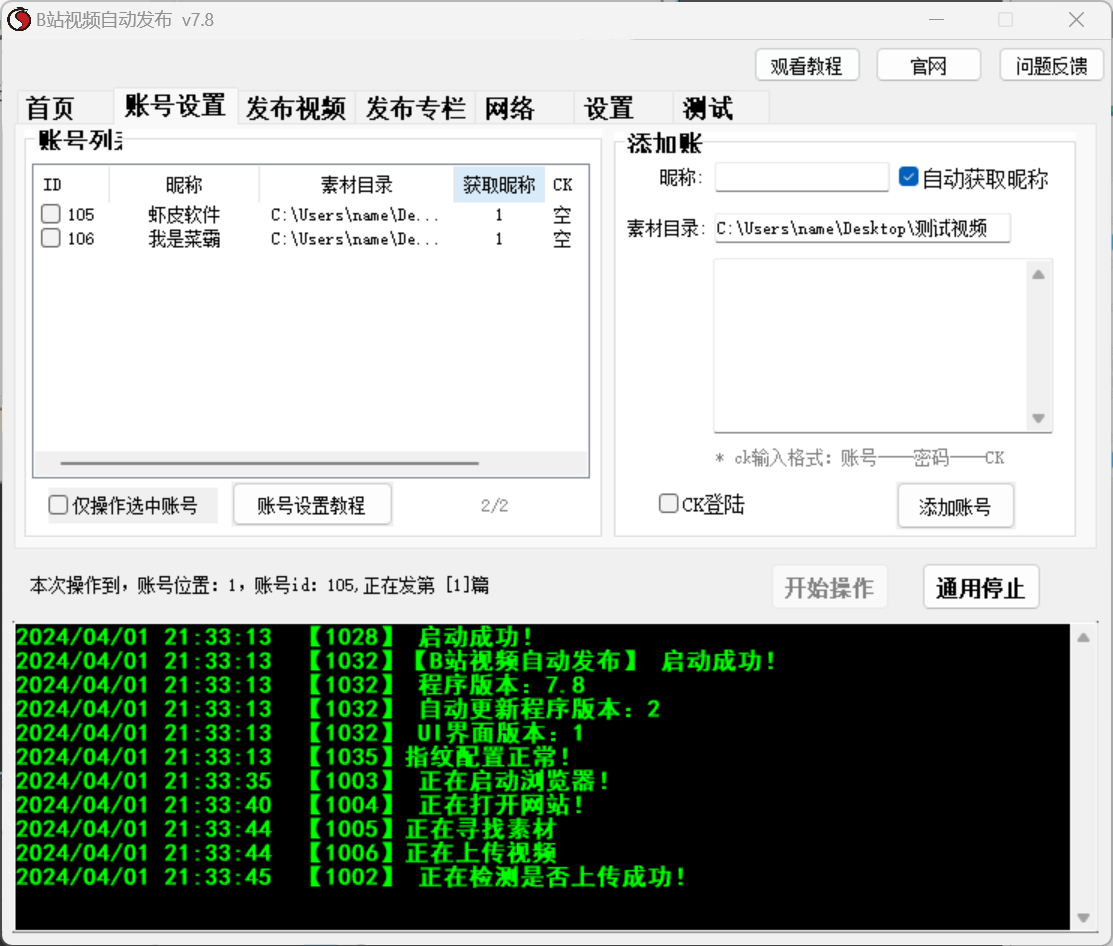Click CK text box scroll down arrow
The height and width of the screenshot is (946, 1113).
click(x=1038, y=418)
